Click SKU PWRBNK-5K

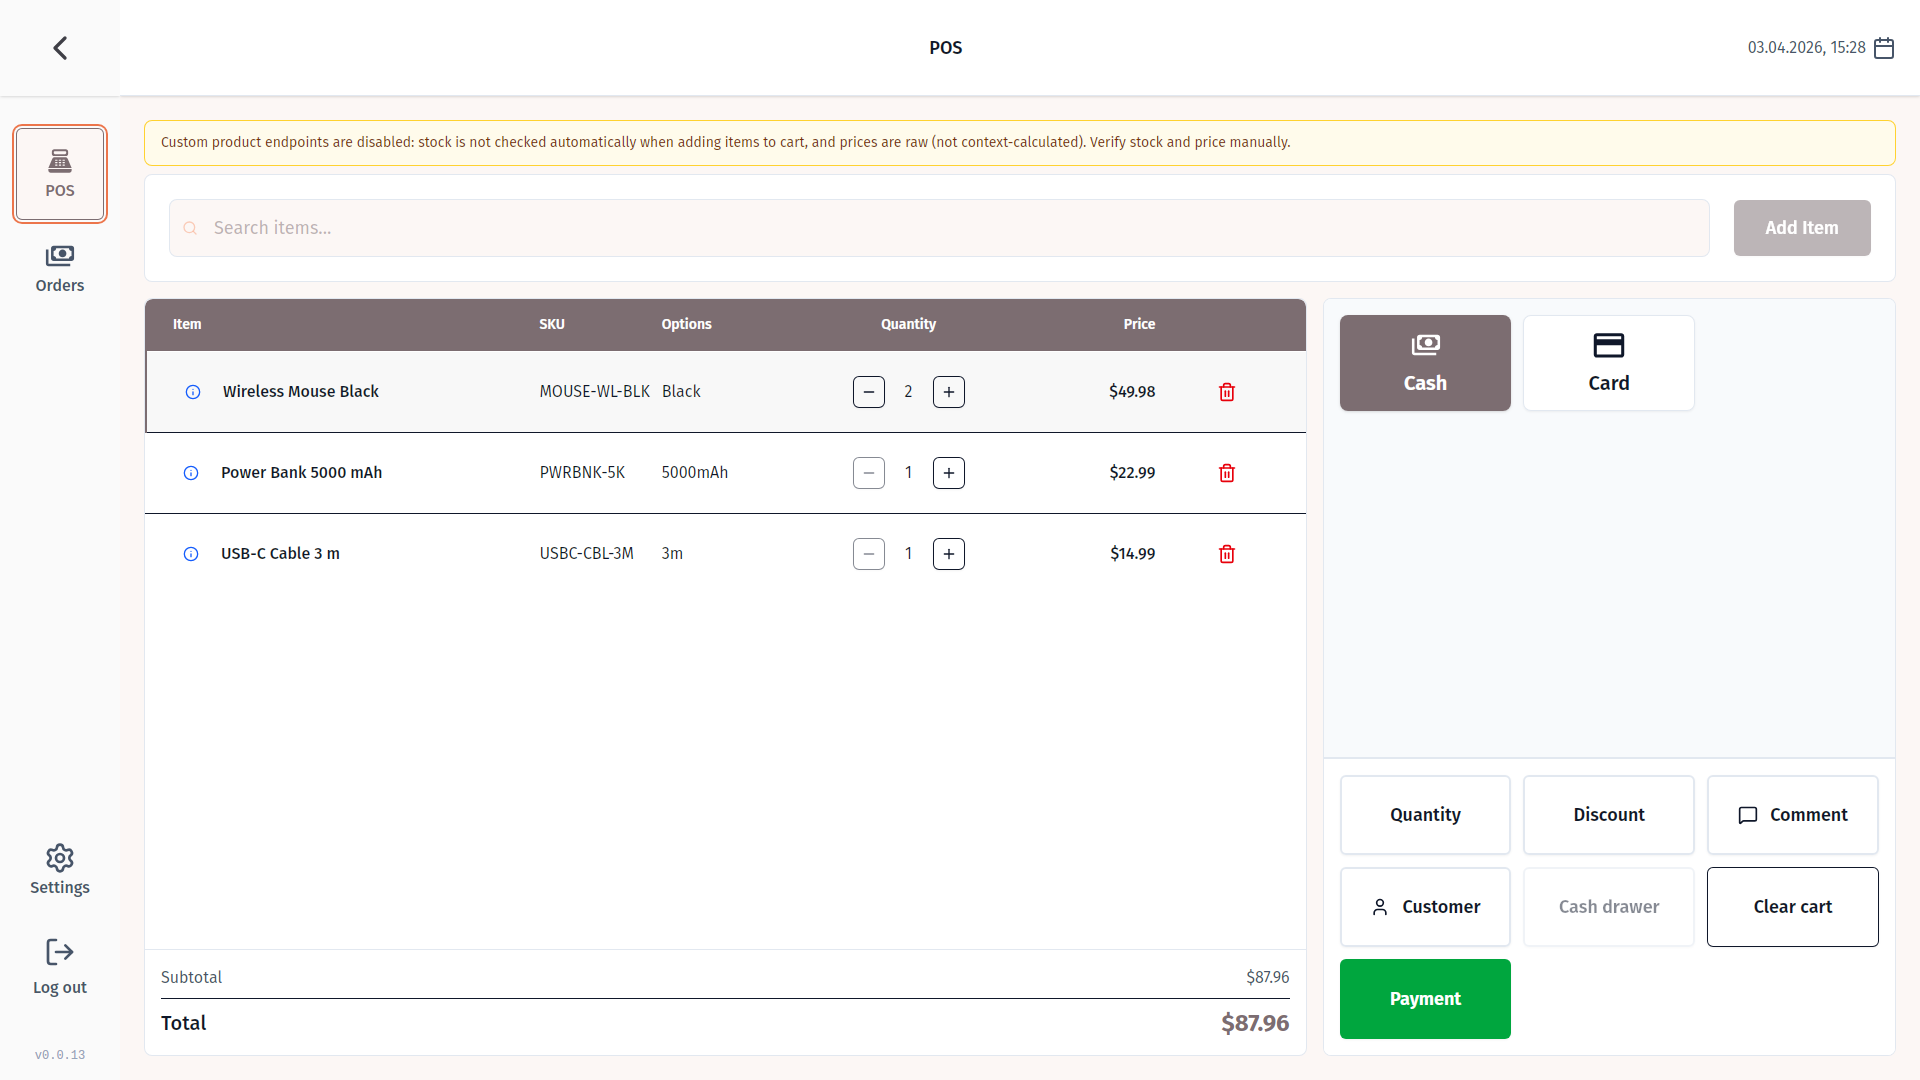[x=582, y=473]
